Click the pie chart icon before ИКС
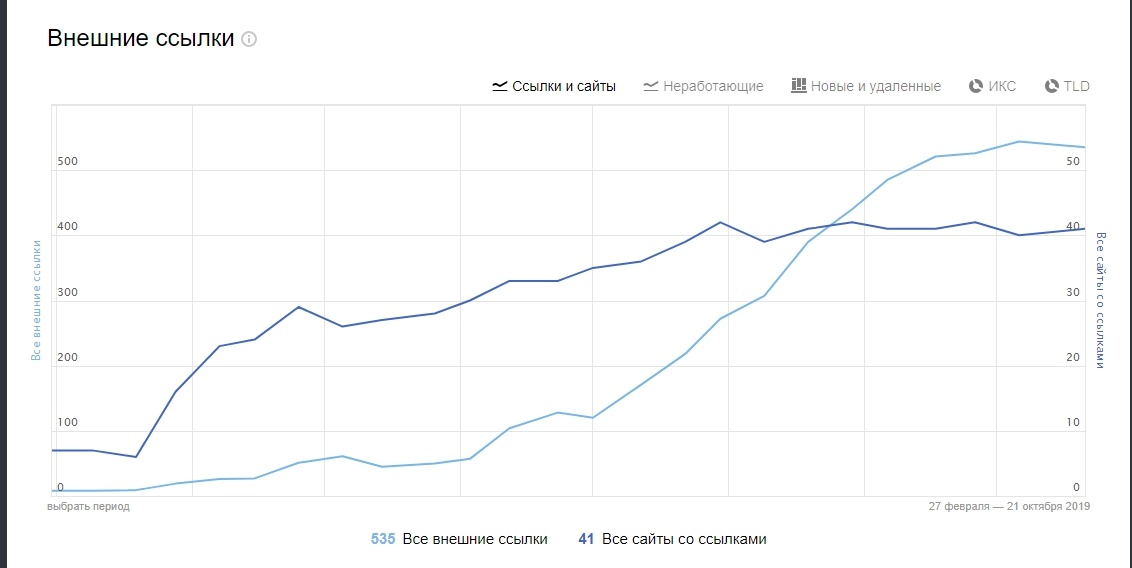 (x=976, y=86)
